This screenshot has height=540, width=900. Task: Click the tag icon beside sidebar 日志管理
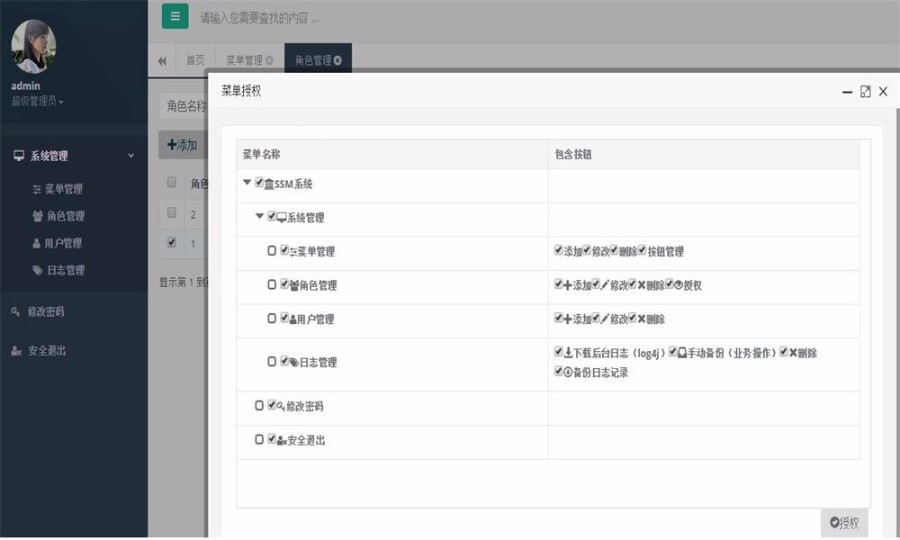tap(37, 270)
